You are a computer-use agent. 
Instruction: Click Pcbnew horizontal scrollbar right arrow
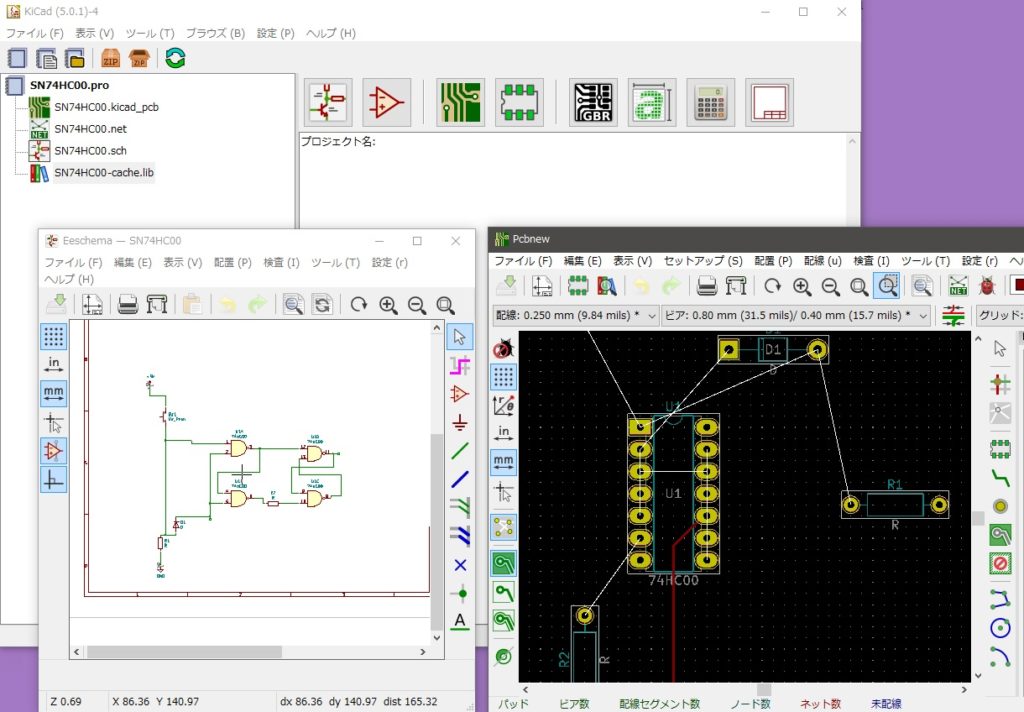pos(964,689)
